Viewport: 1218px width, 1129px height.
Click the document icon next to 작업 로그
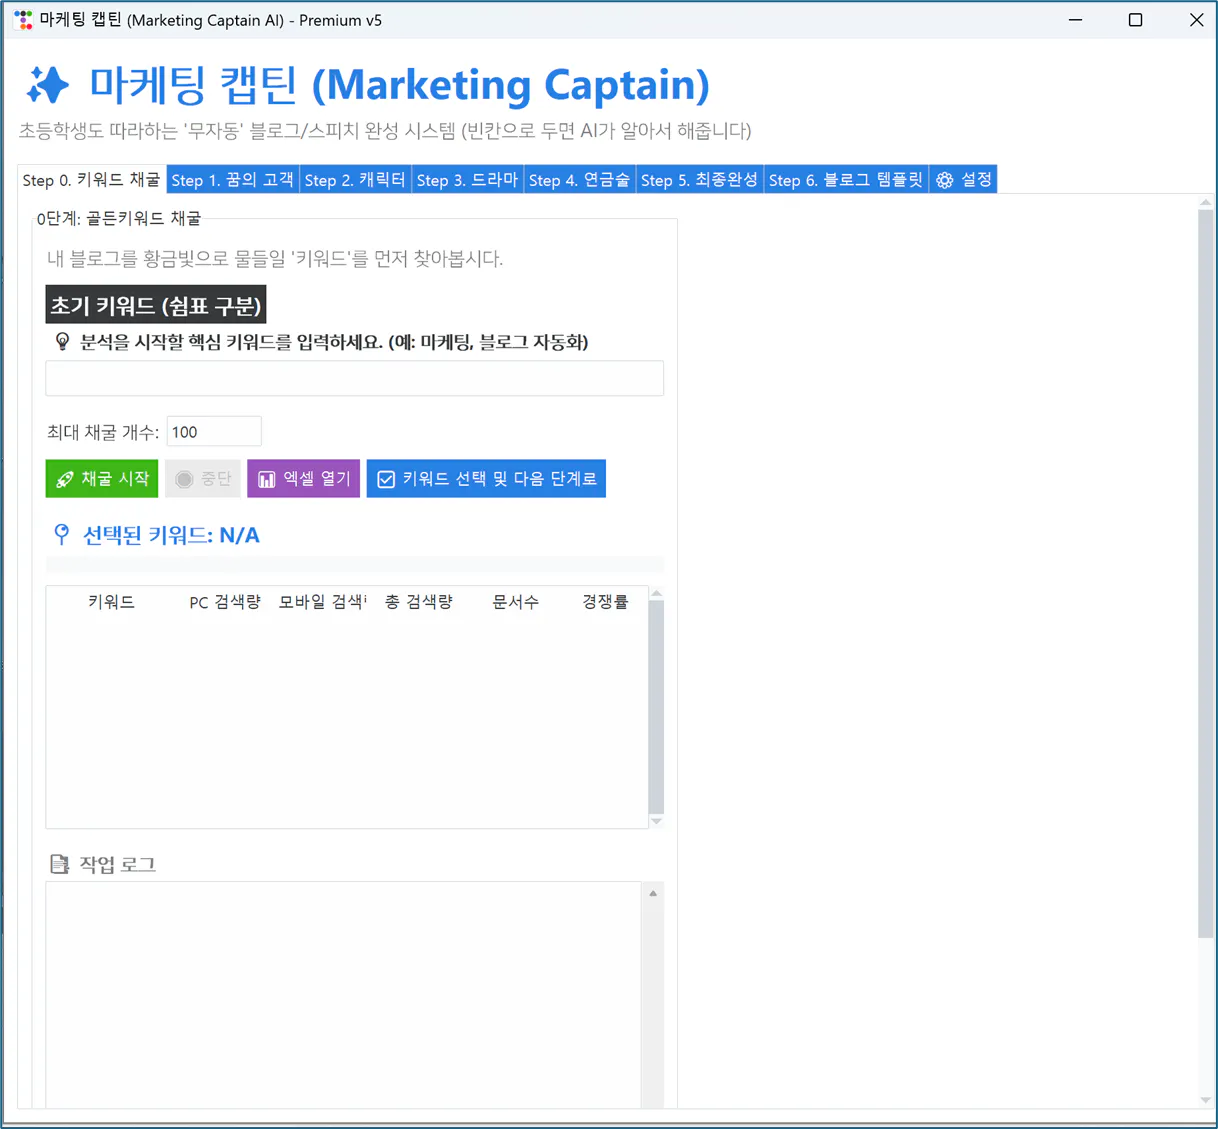(56, 863)
